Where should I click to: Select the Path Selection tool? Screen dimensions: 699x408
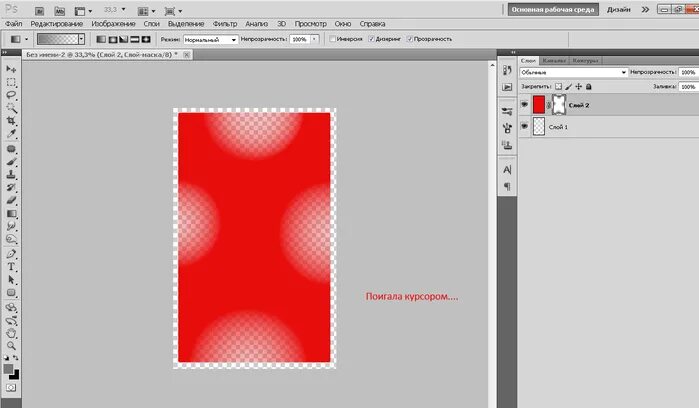(x=11, y=280)
